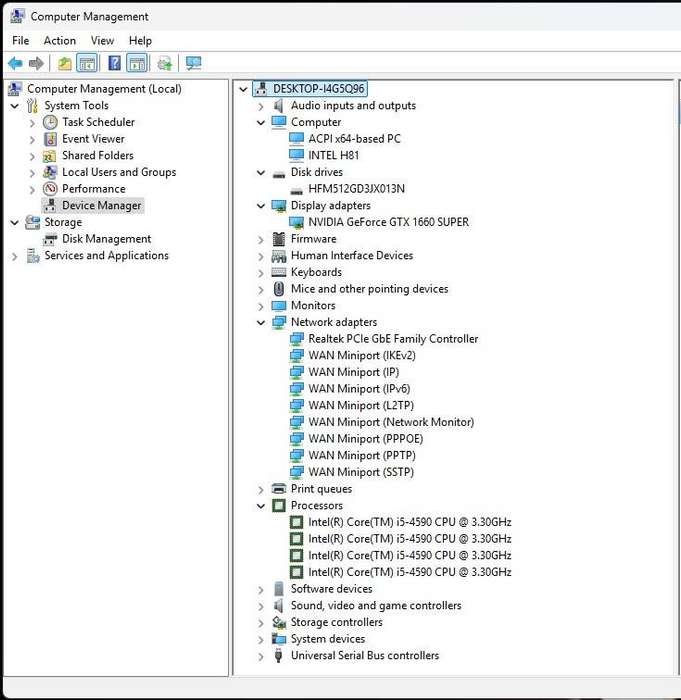Click the Storage controllers icon
This screenshot has height=700, width=681.
click(279, 622)
